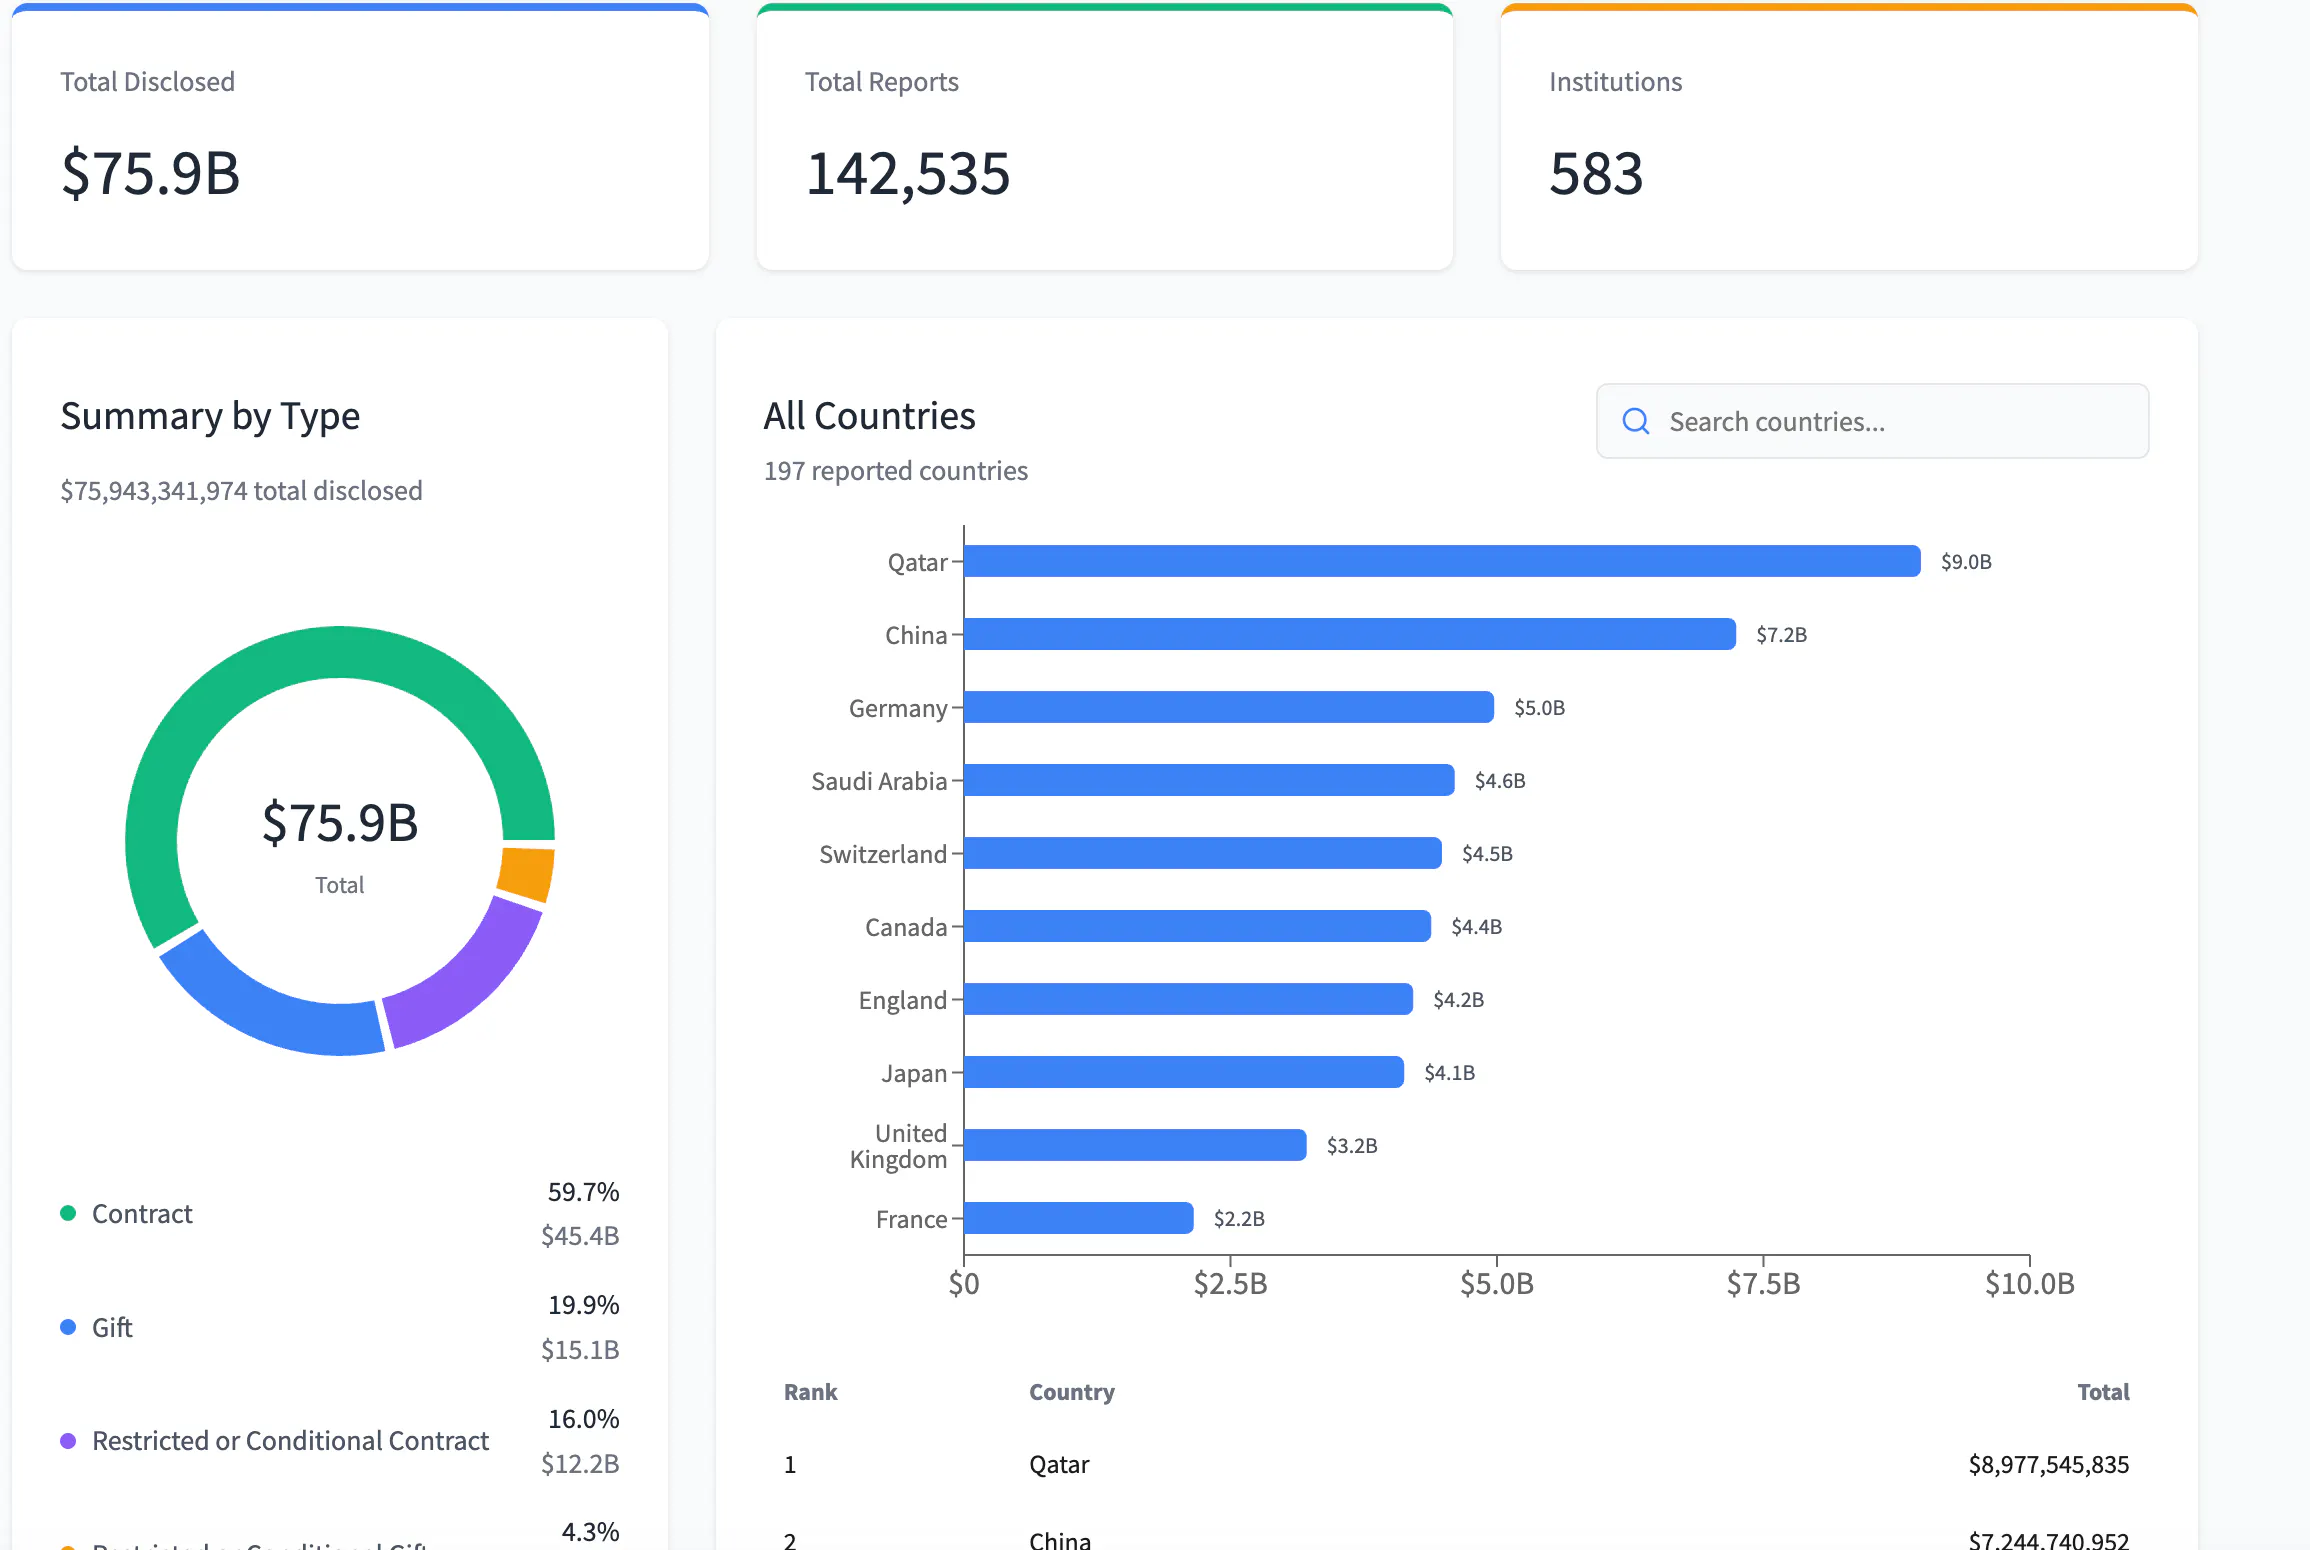Click the Qatar bar in the chart
The image size is (2310, 1550).
(x=1442, y=561)
